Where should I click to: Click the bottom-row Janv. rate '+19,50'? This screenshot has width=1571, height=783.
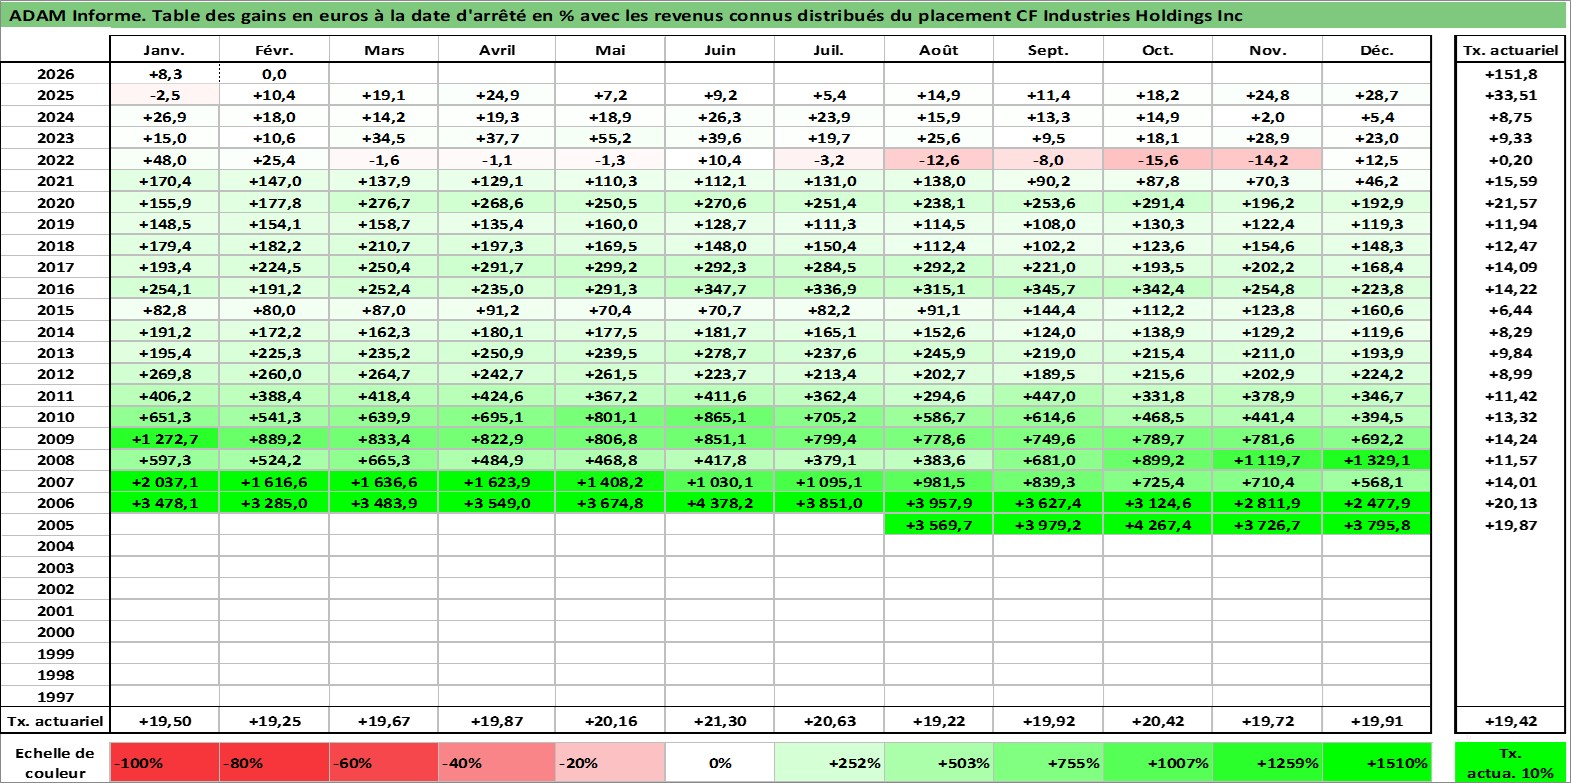point(164,721)
